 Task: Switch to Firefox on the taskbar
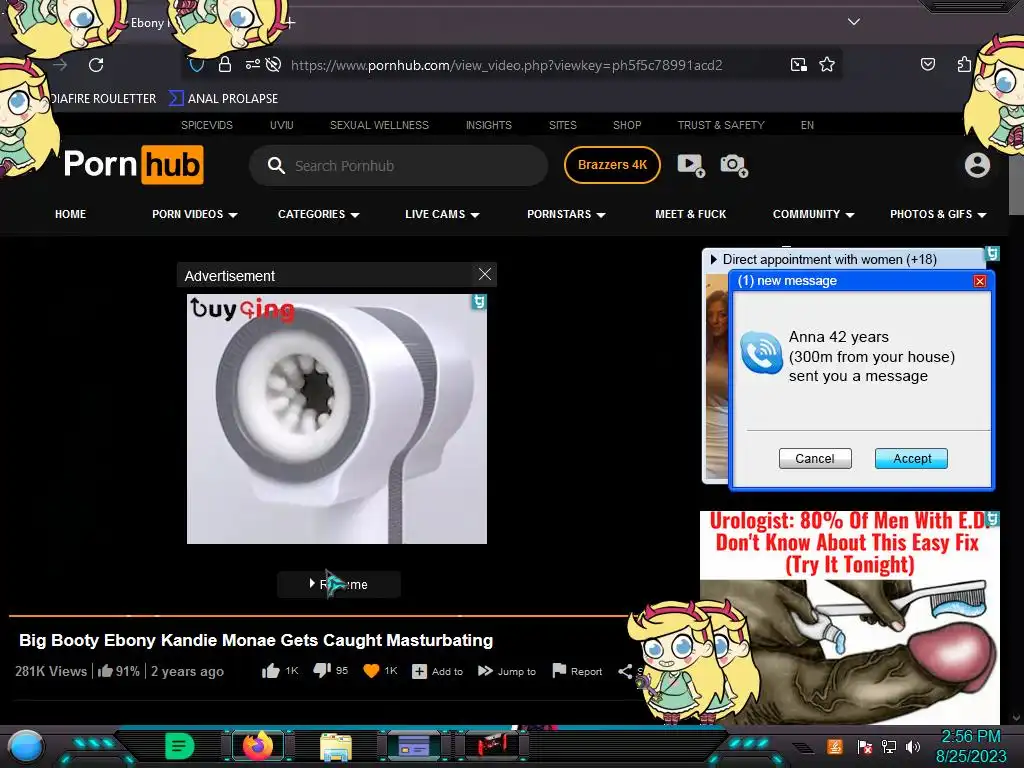[258, 745]
